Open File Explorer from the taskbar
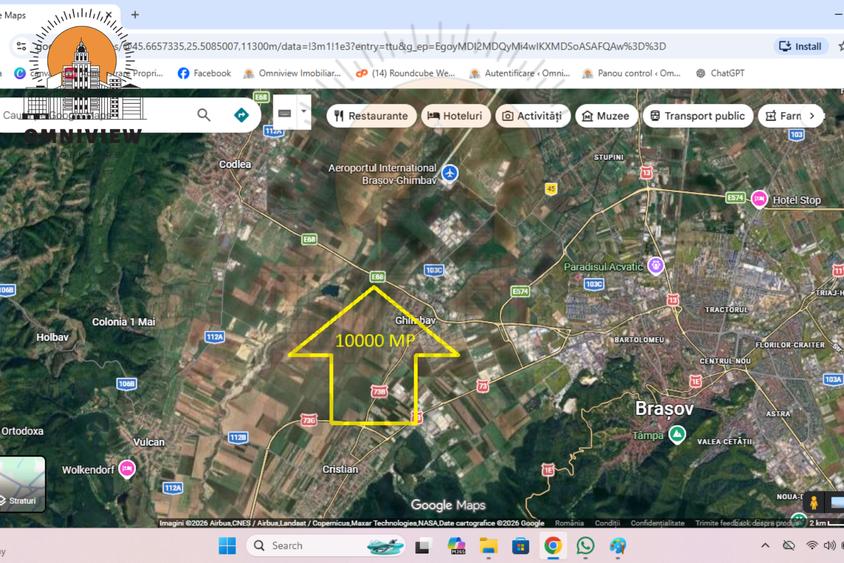The height and width of the screenshot is (563, 844). coord(489,546)
